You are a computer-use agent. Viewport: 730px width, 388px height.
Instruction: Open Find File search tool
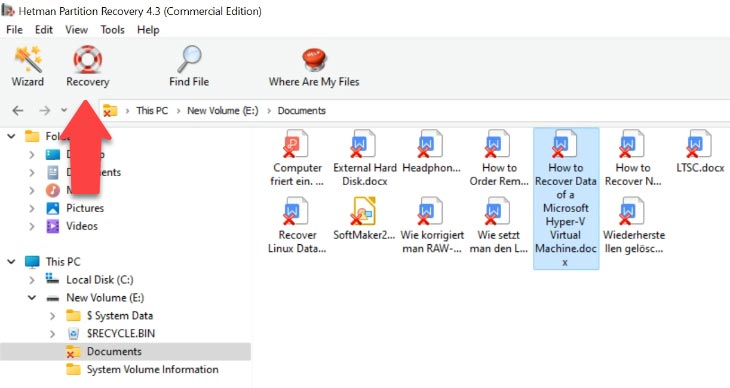(189, 66)
